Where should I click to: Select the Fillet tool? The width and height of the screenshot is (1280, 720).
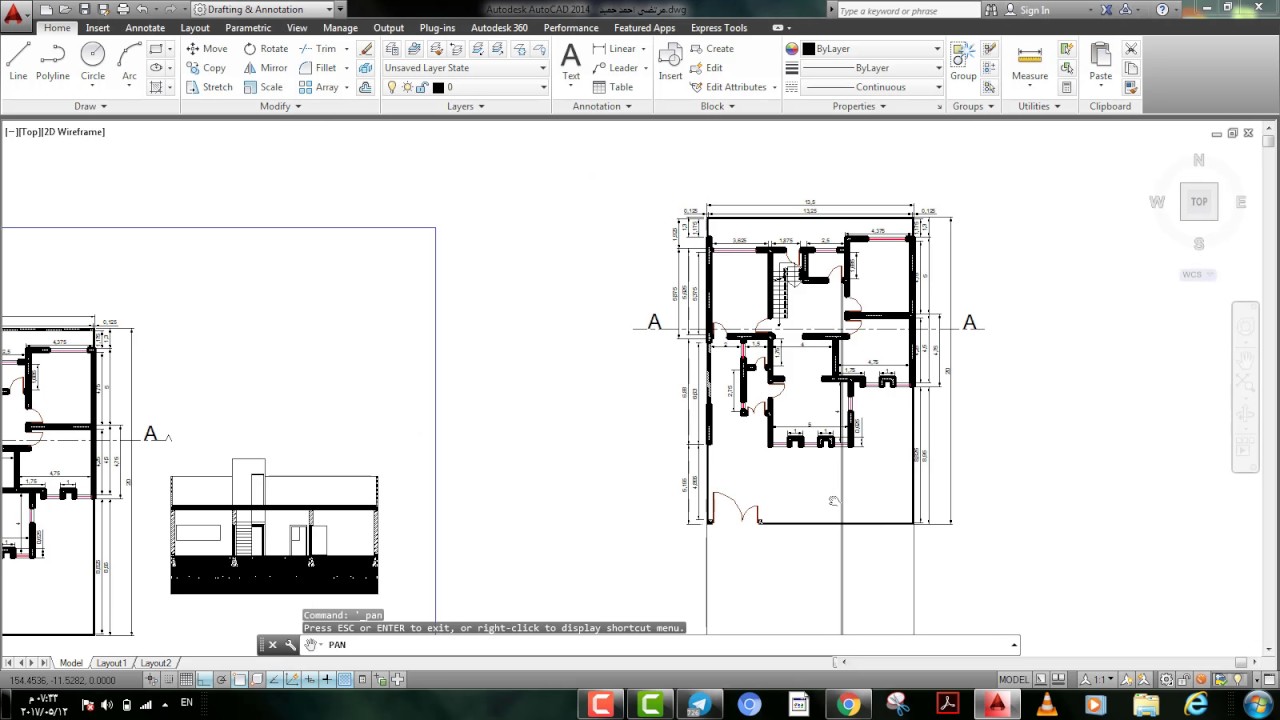(318, 68)
